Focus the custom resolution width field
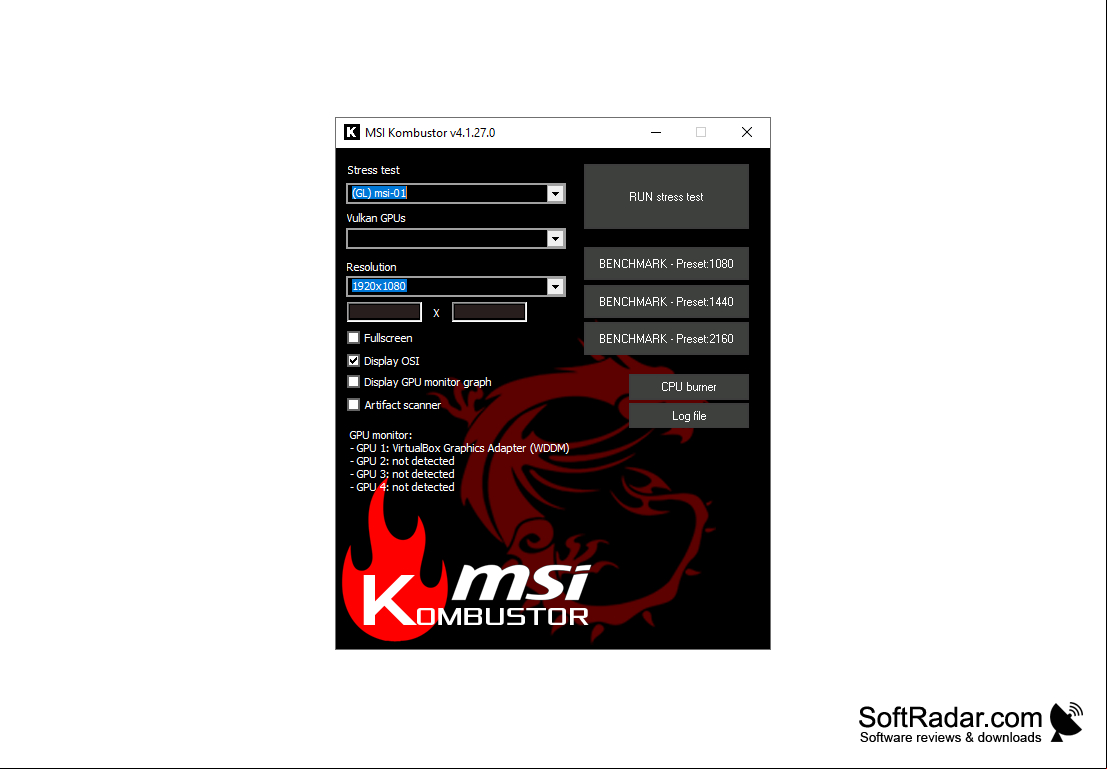This screenshot has height=769, width=1107. pyautogui.click(x=384, y=312)
